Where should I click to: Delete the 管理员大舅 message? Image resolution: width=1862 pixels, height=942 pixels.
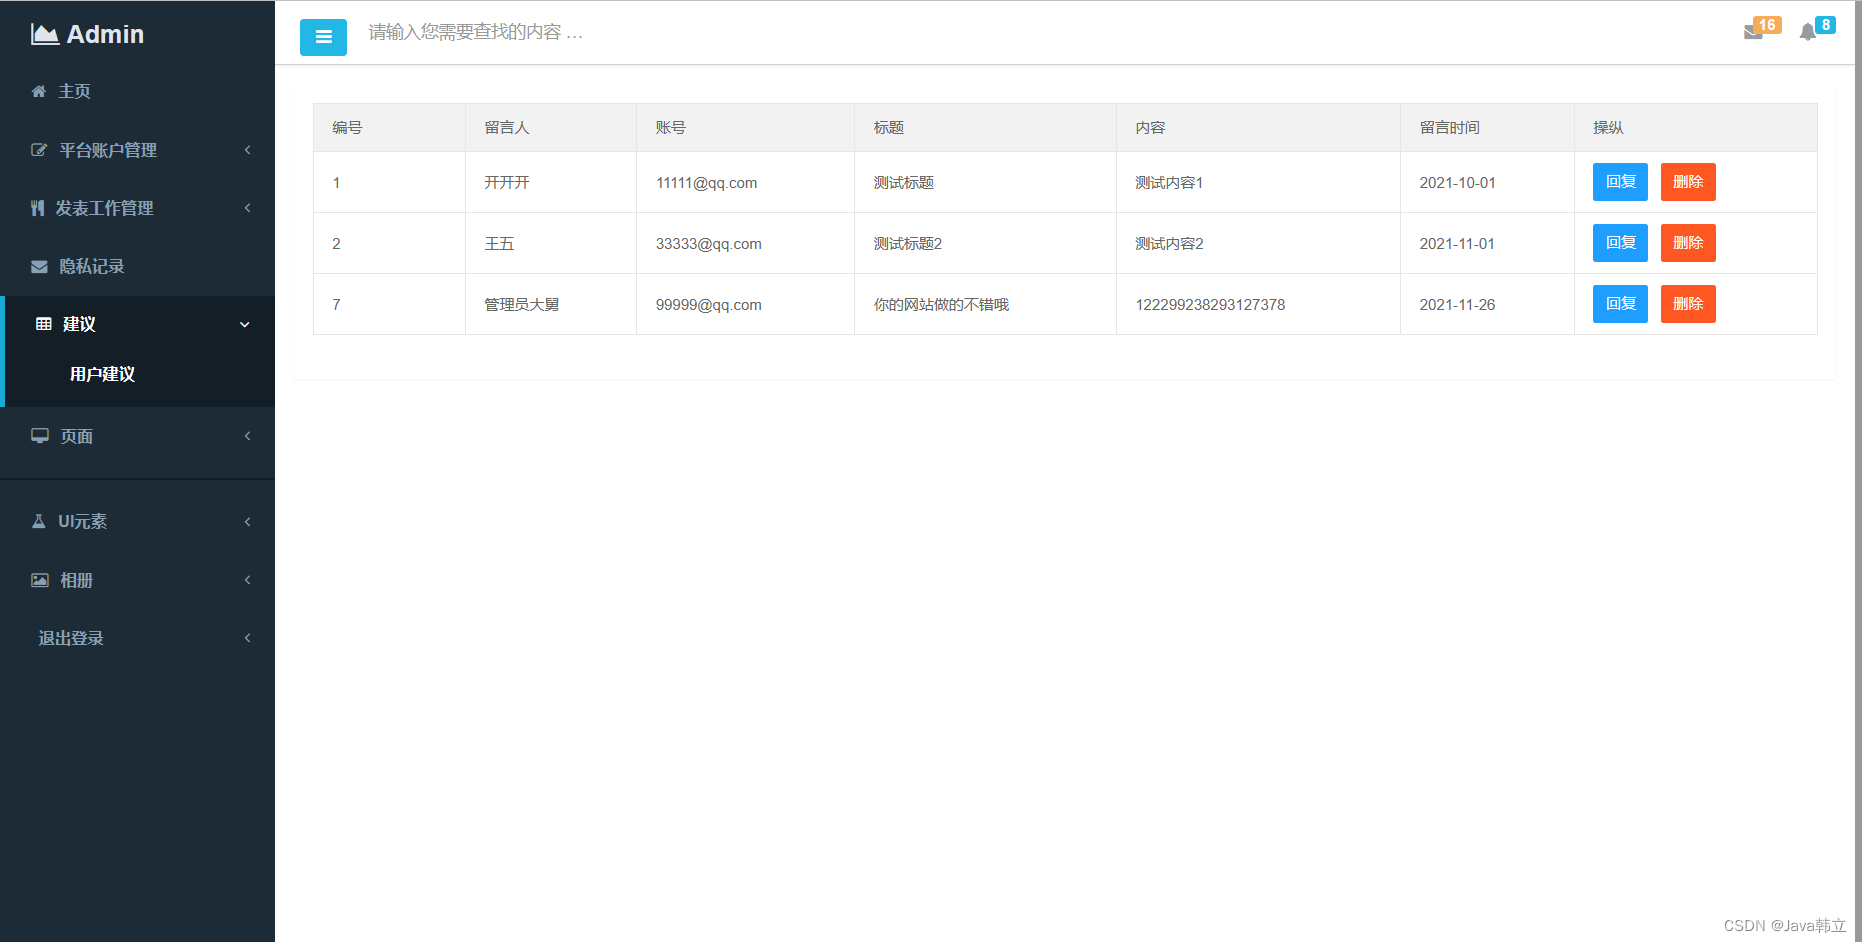click(x=1688, y=304)
